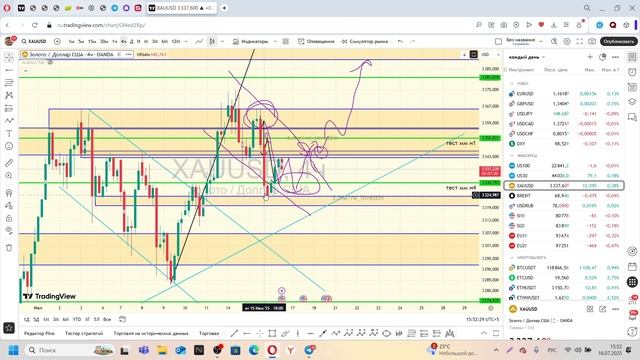Click the browser address bar
Image resolution: width=640 pixels, height=360 pixels.
[261, 25]
